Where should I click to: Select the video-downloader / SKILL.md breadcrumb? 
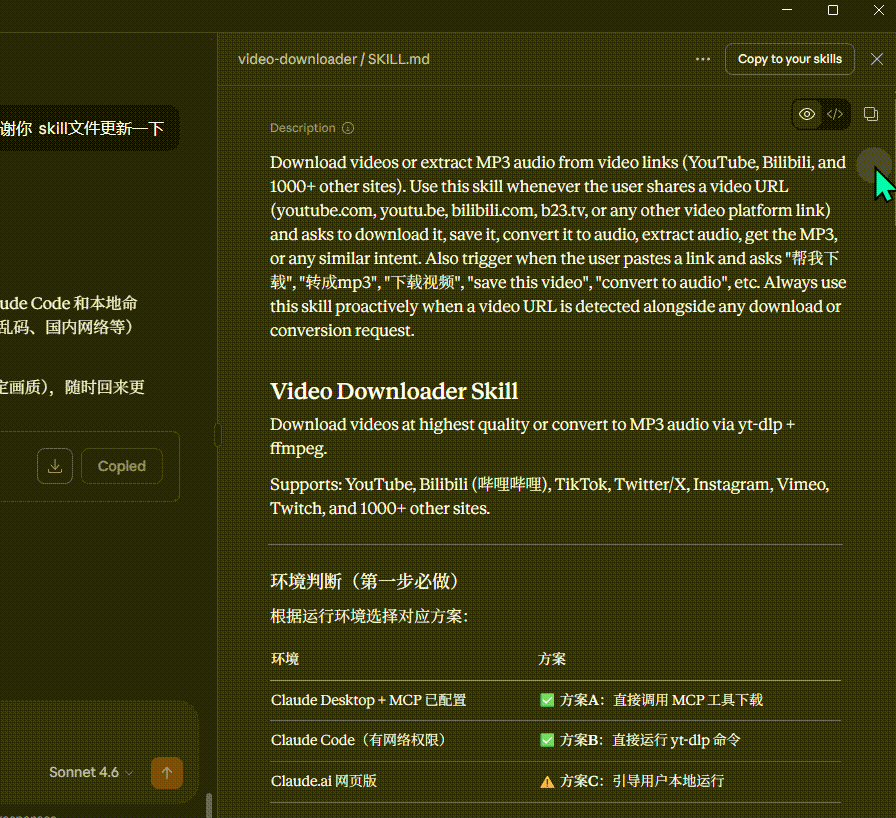pos(333,59)
